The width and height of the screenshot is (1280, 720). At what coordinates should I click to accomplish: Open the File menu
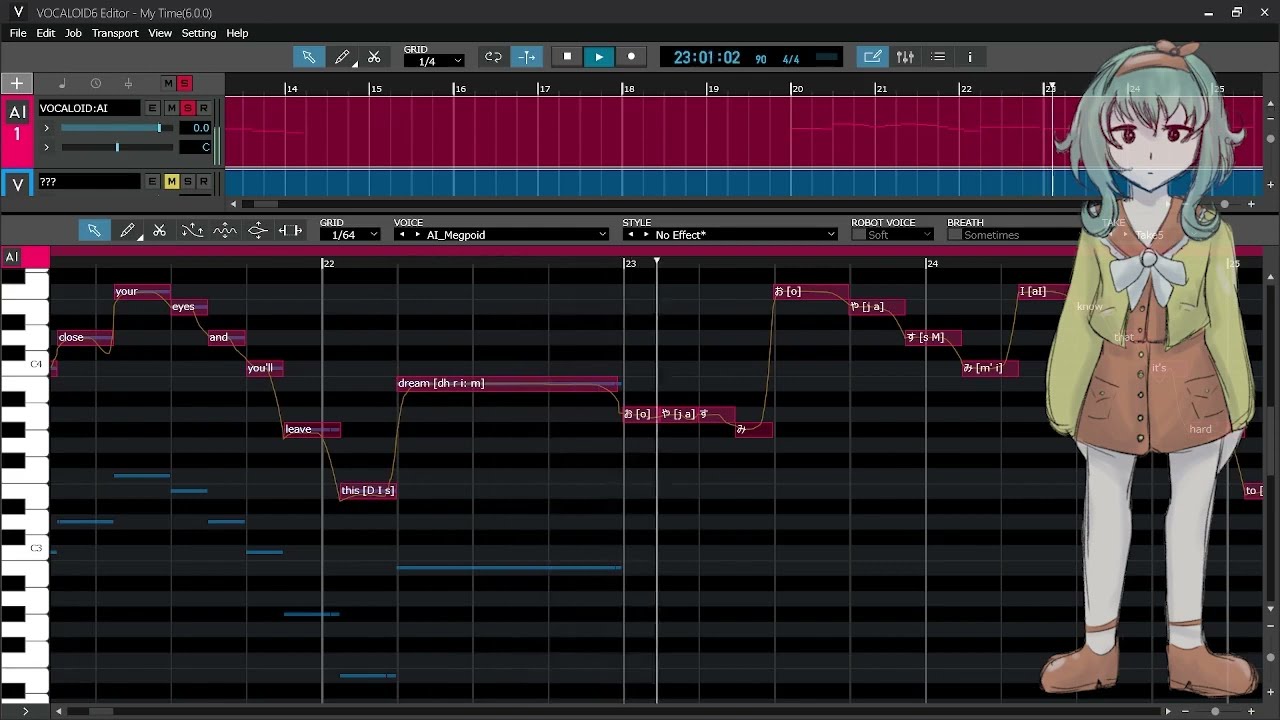18,33
